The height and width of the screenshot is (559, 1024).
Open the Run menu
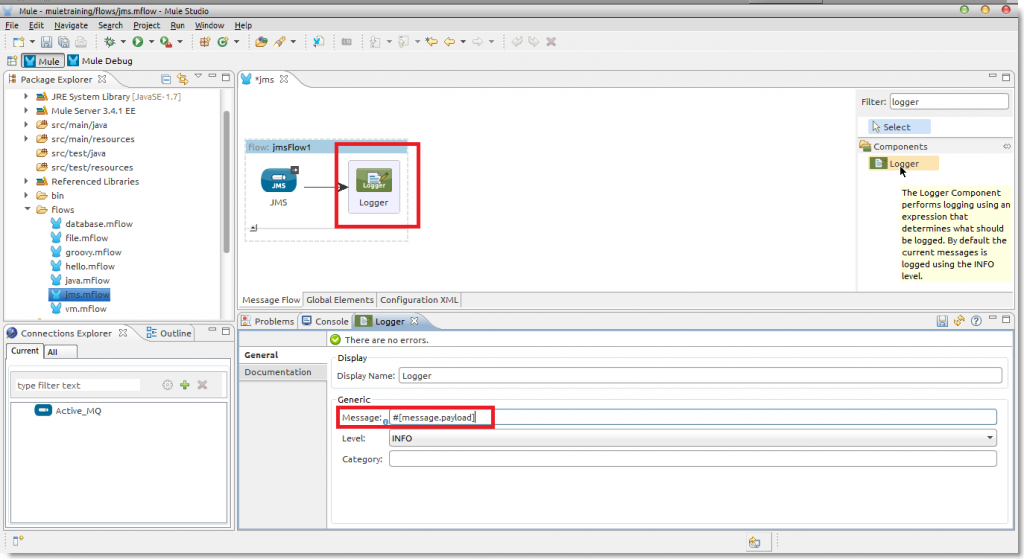[178, 25]
